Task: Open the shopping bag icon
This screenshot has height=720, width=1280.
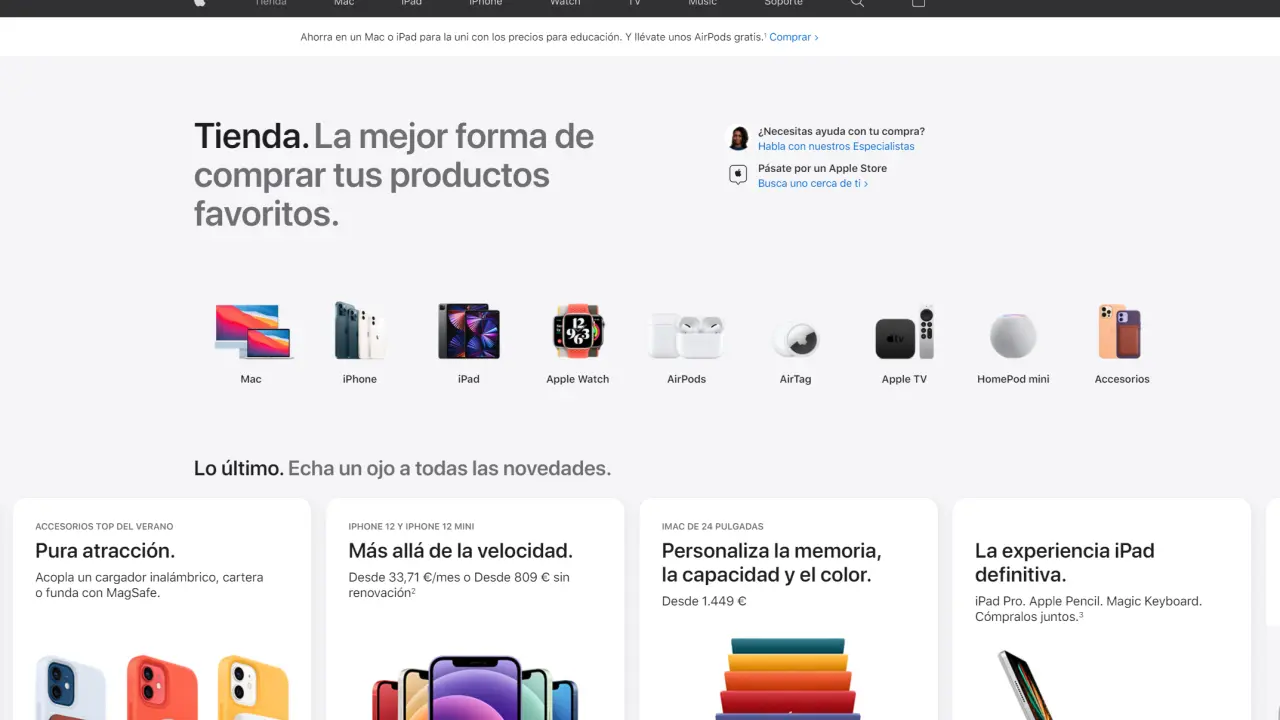Action: click(x=918, y=3)
